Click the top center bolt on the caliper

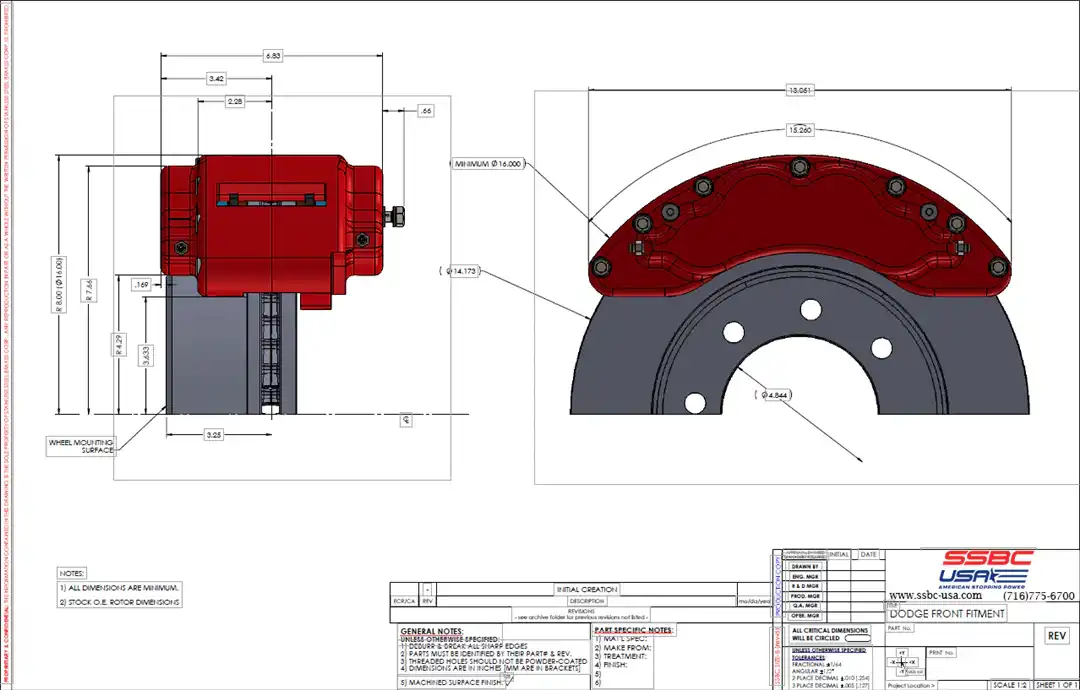point(797,166)
